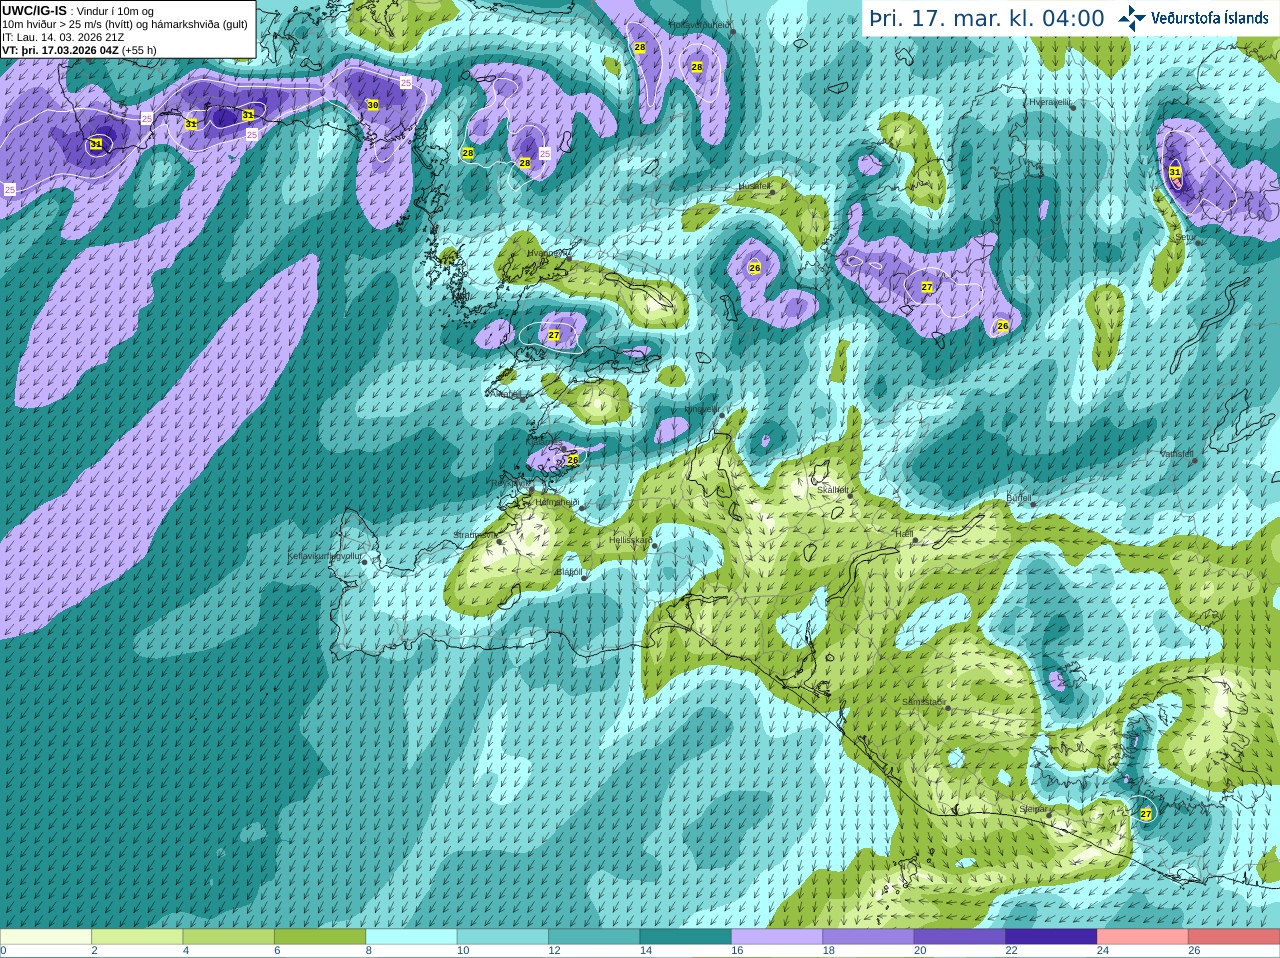
Task: Click the Hveravellir station label
Action: 1050,102
